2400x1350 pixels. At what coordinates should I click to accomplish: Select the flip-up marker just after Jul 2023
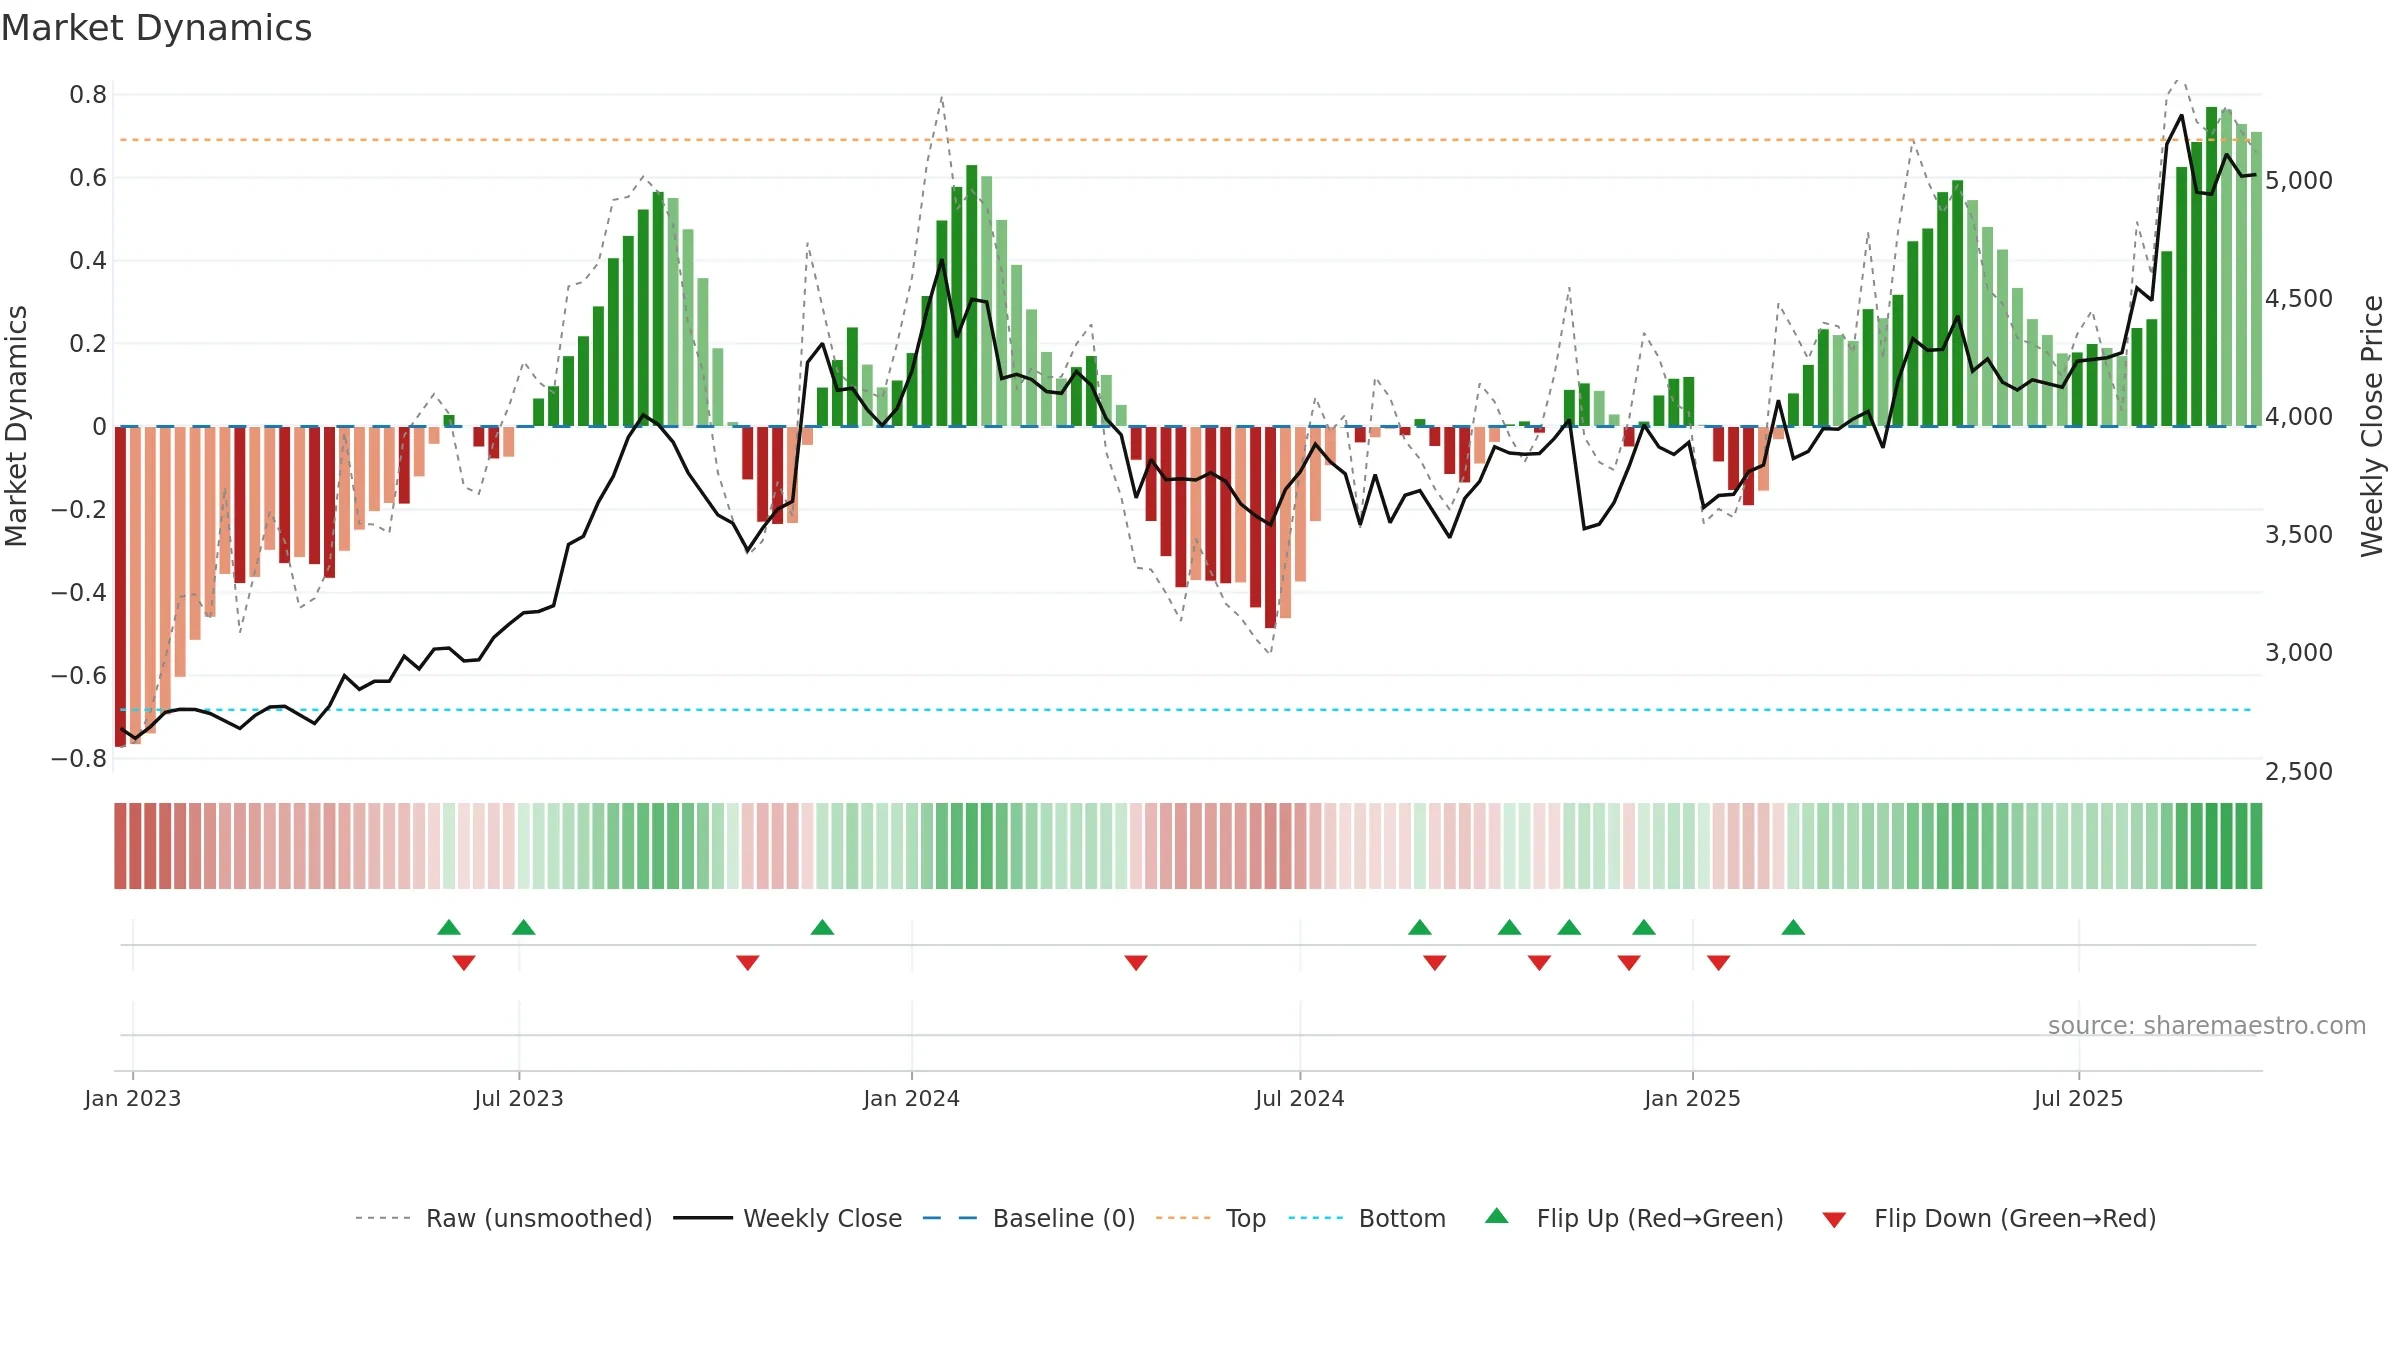tap(524, 927)
